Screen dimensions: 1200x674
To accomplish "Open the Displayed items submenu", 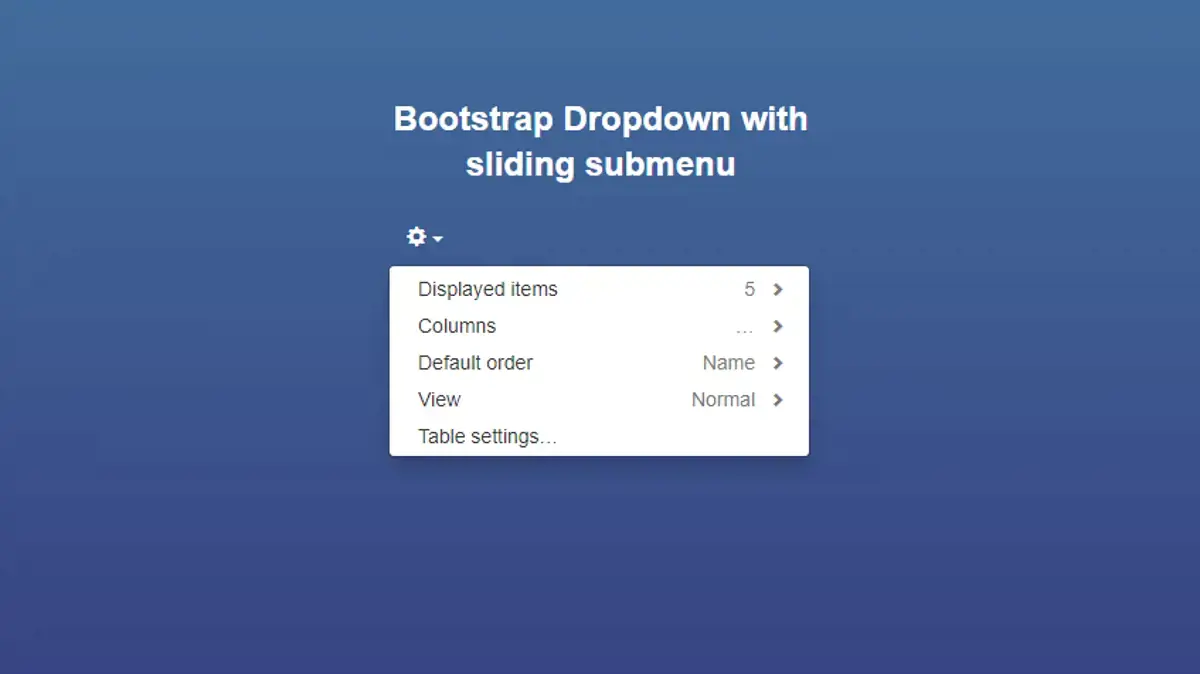I will (599, 289).
